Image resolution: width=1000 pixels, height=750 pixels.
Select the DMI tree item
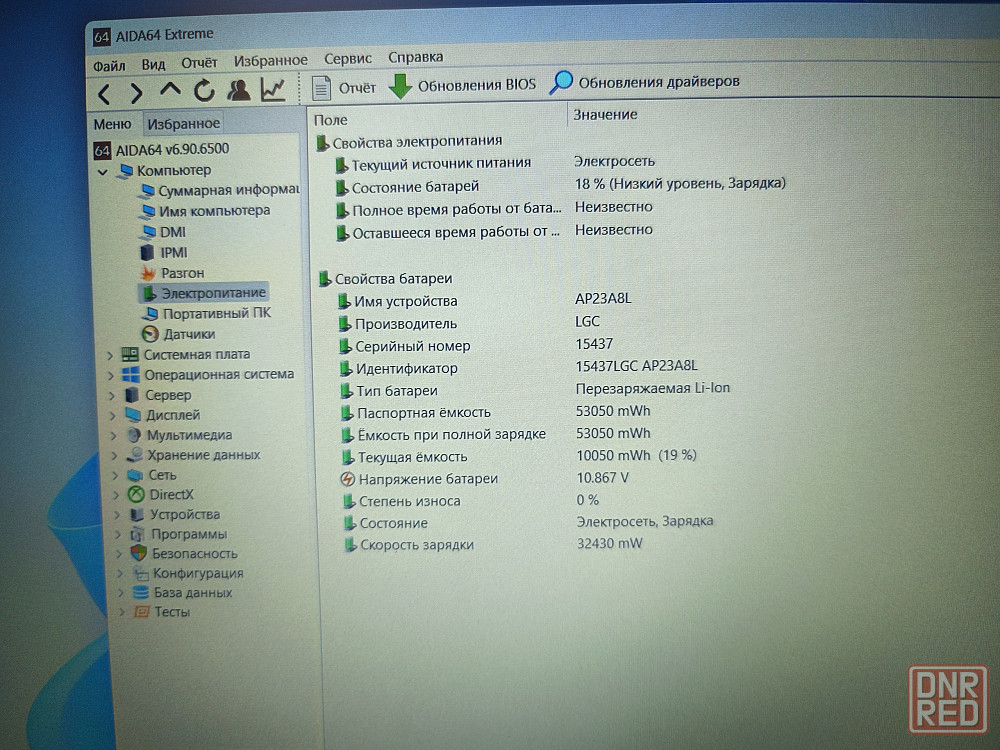point(163,232)
